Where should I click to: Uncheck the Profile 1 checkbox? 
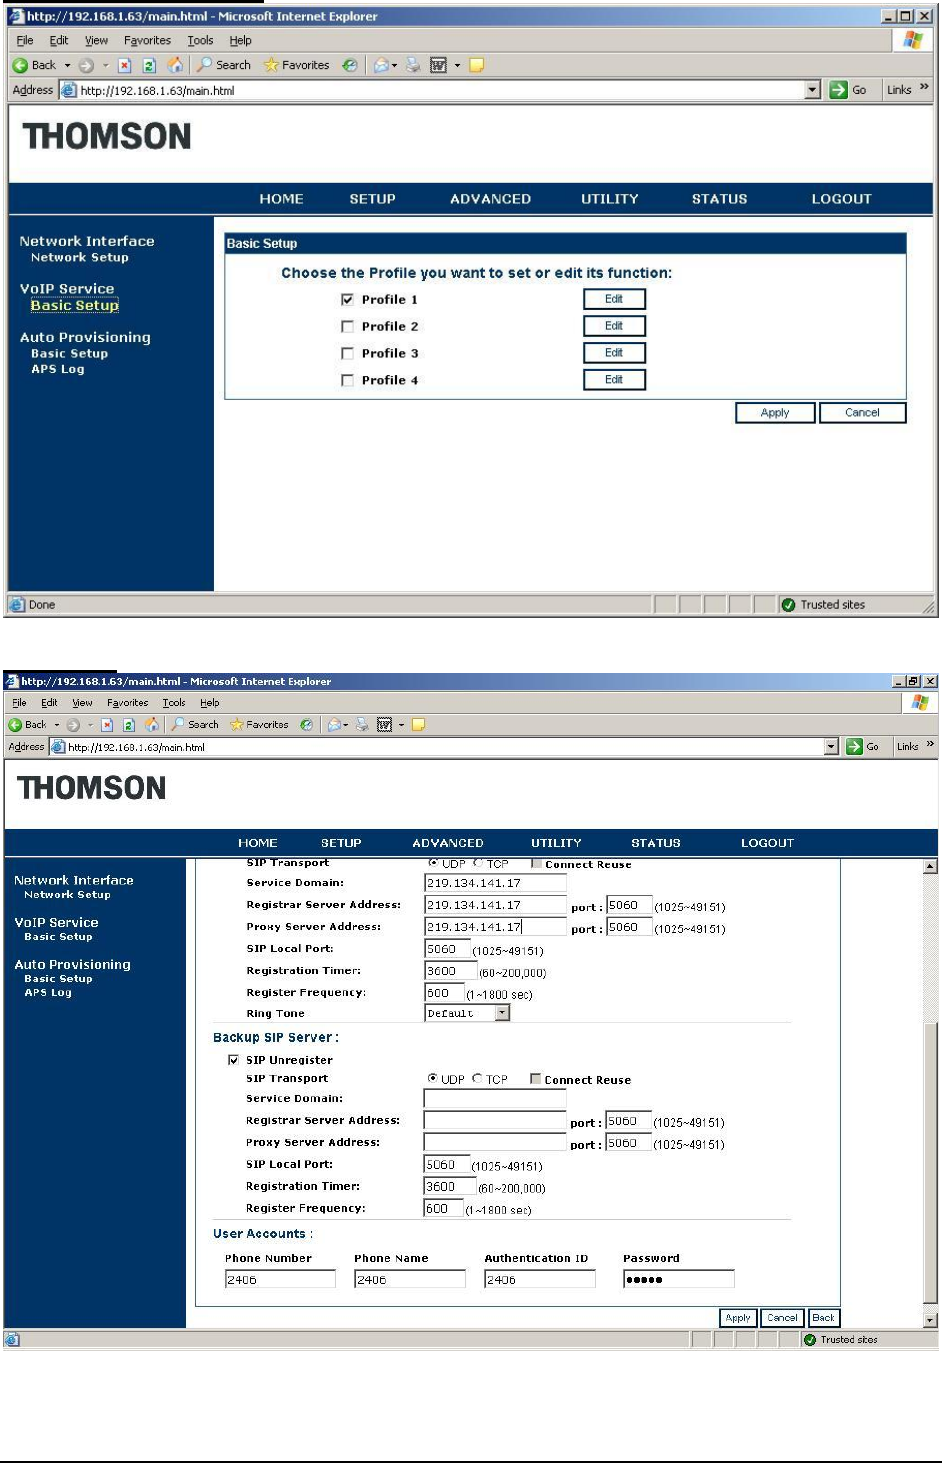tap(347, 299)
